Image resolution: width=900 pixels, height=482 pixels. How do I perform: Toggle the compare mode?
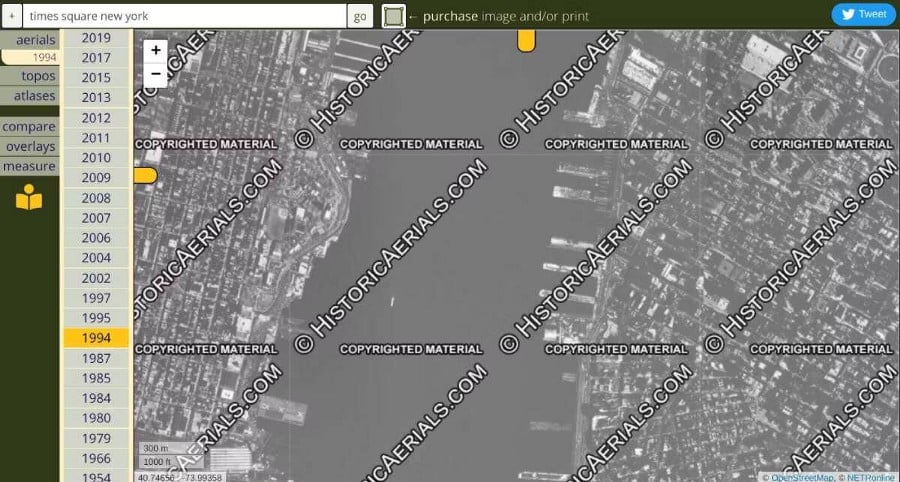coord(29,127)
